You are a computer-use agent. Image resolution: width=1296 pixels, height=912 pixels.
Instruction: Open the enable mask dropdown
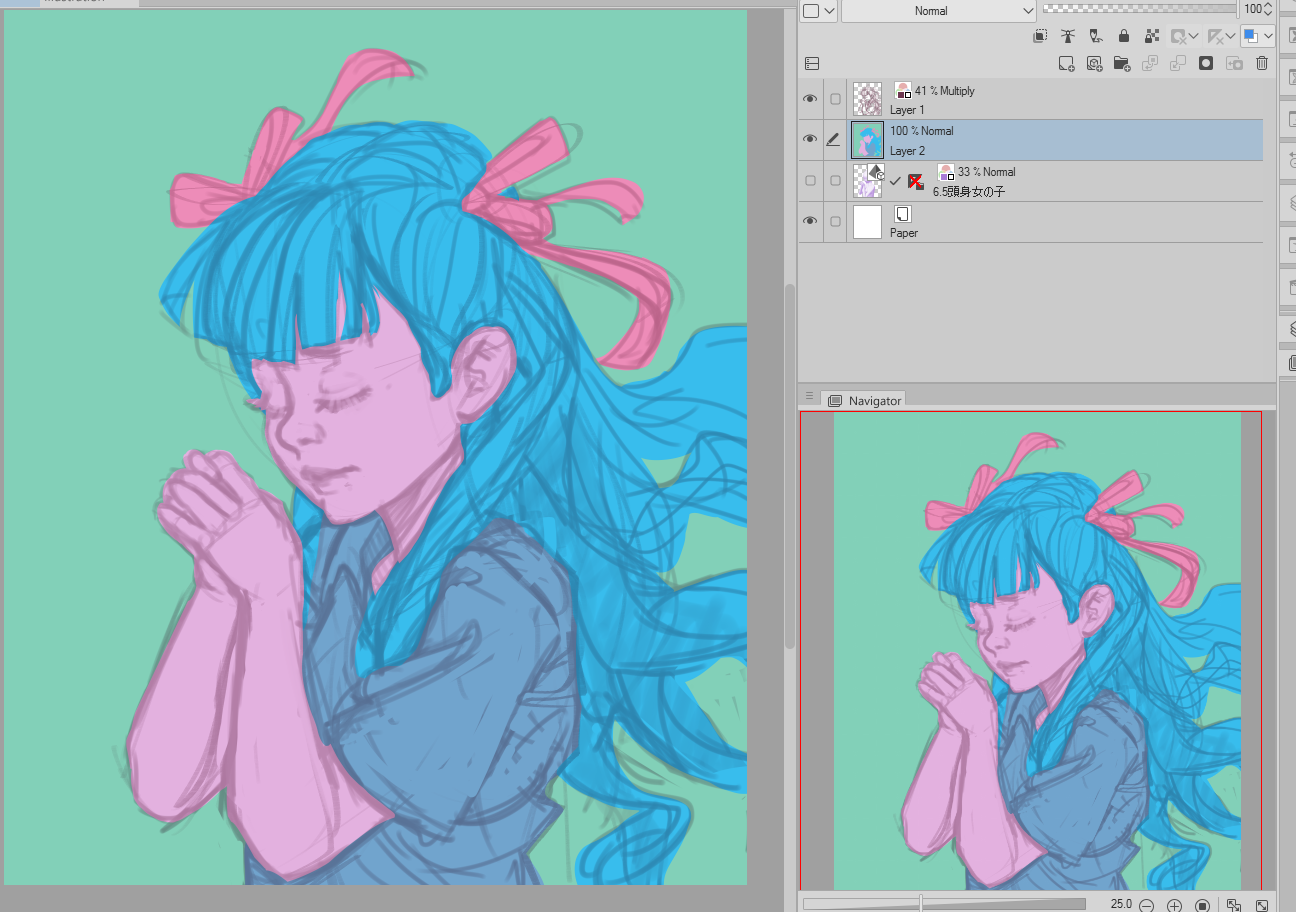pos(1186,36)
